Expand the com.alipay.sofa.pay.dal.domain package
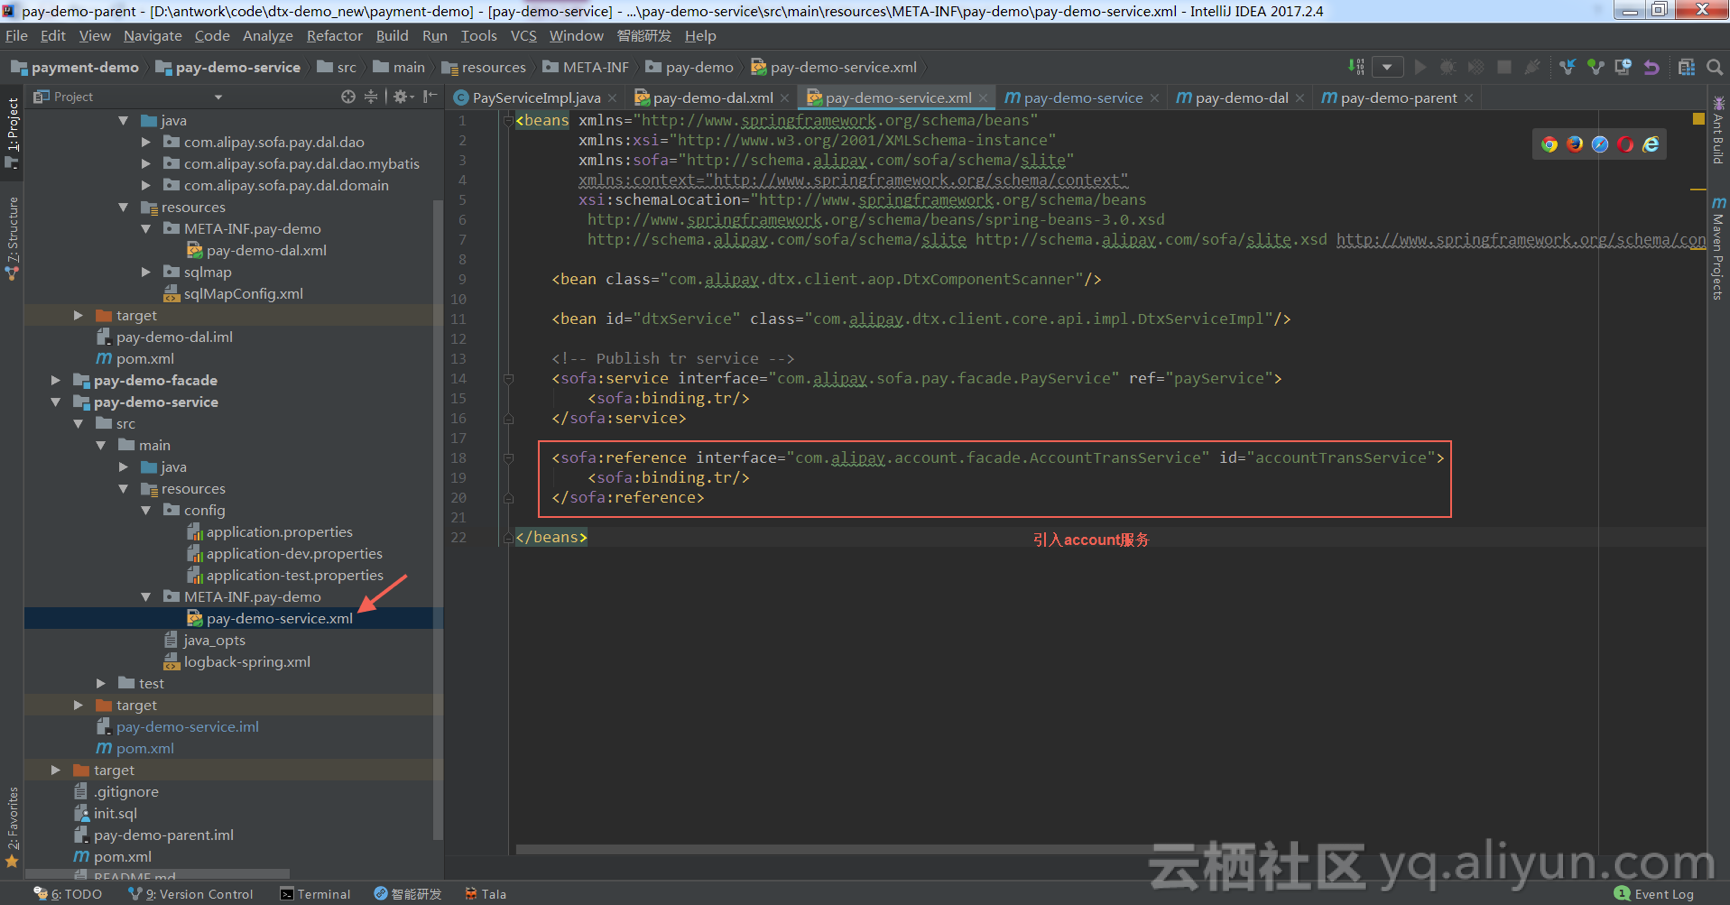 coord(146,185)
